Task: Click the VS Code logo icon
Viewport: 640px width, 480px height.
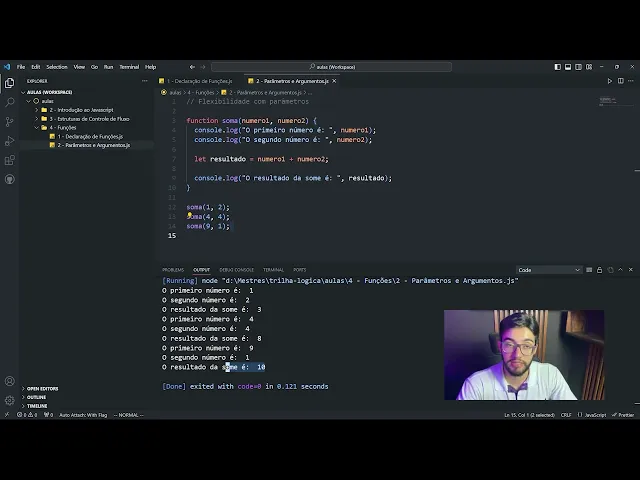Action: (7, 67)
